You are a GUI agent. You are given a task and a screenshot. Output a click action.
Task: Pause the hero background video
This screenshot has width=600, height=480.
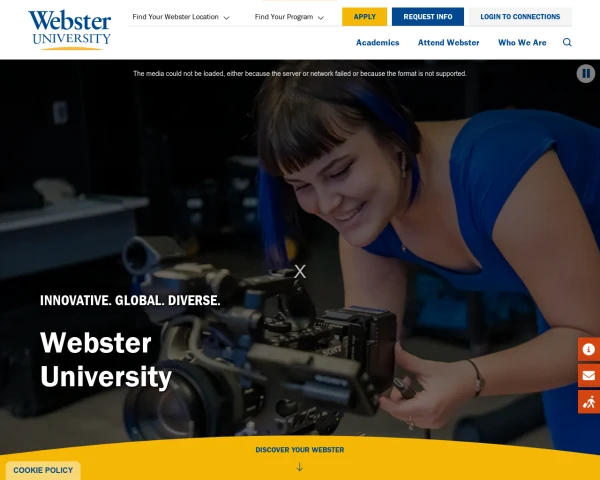click(x=586, y=73)
